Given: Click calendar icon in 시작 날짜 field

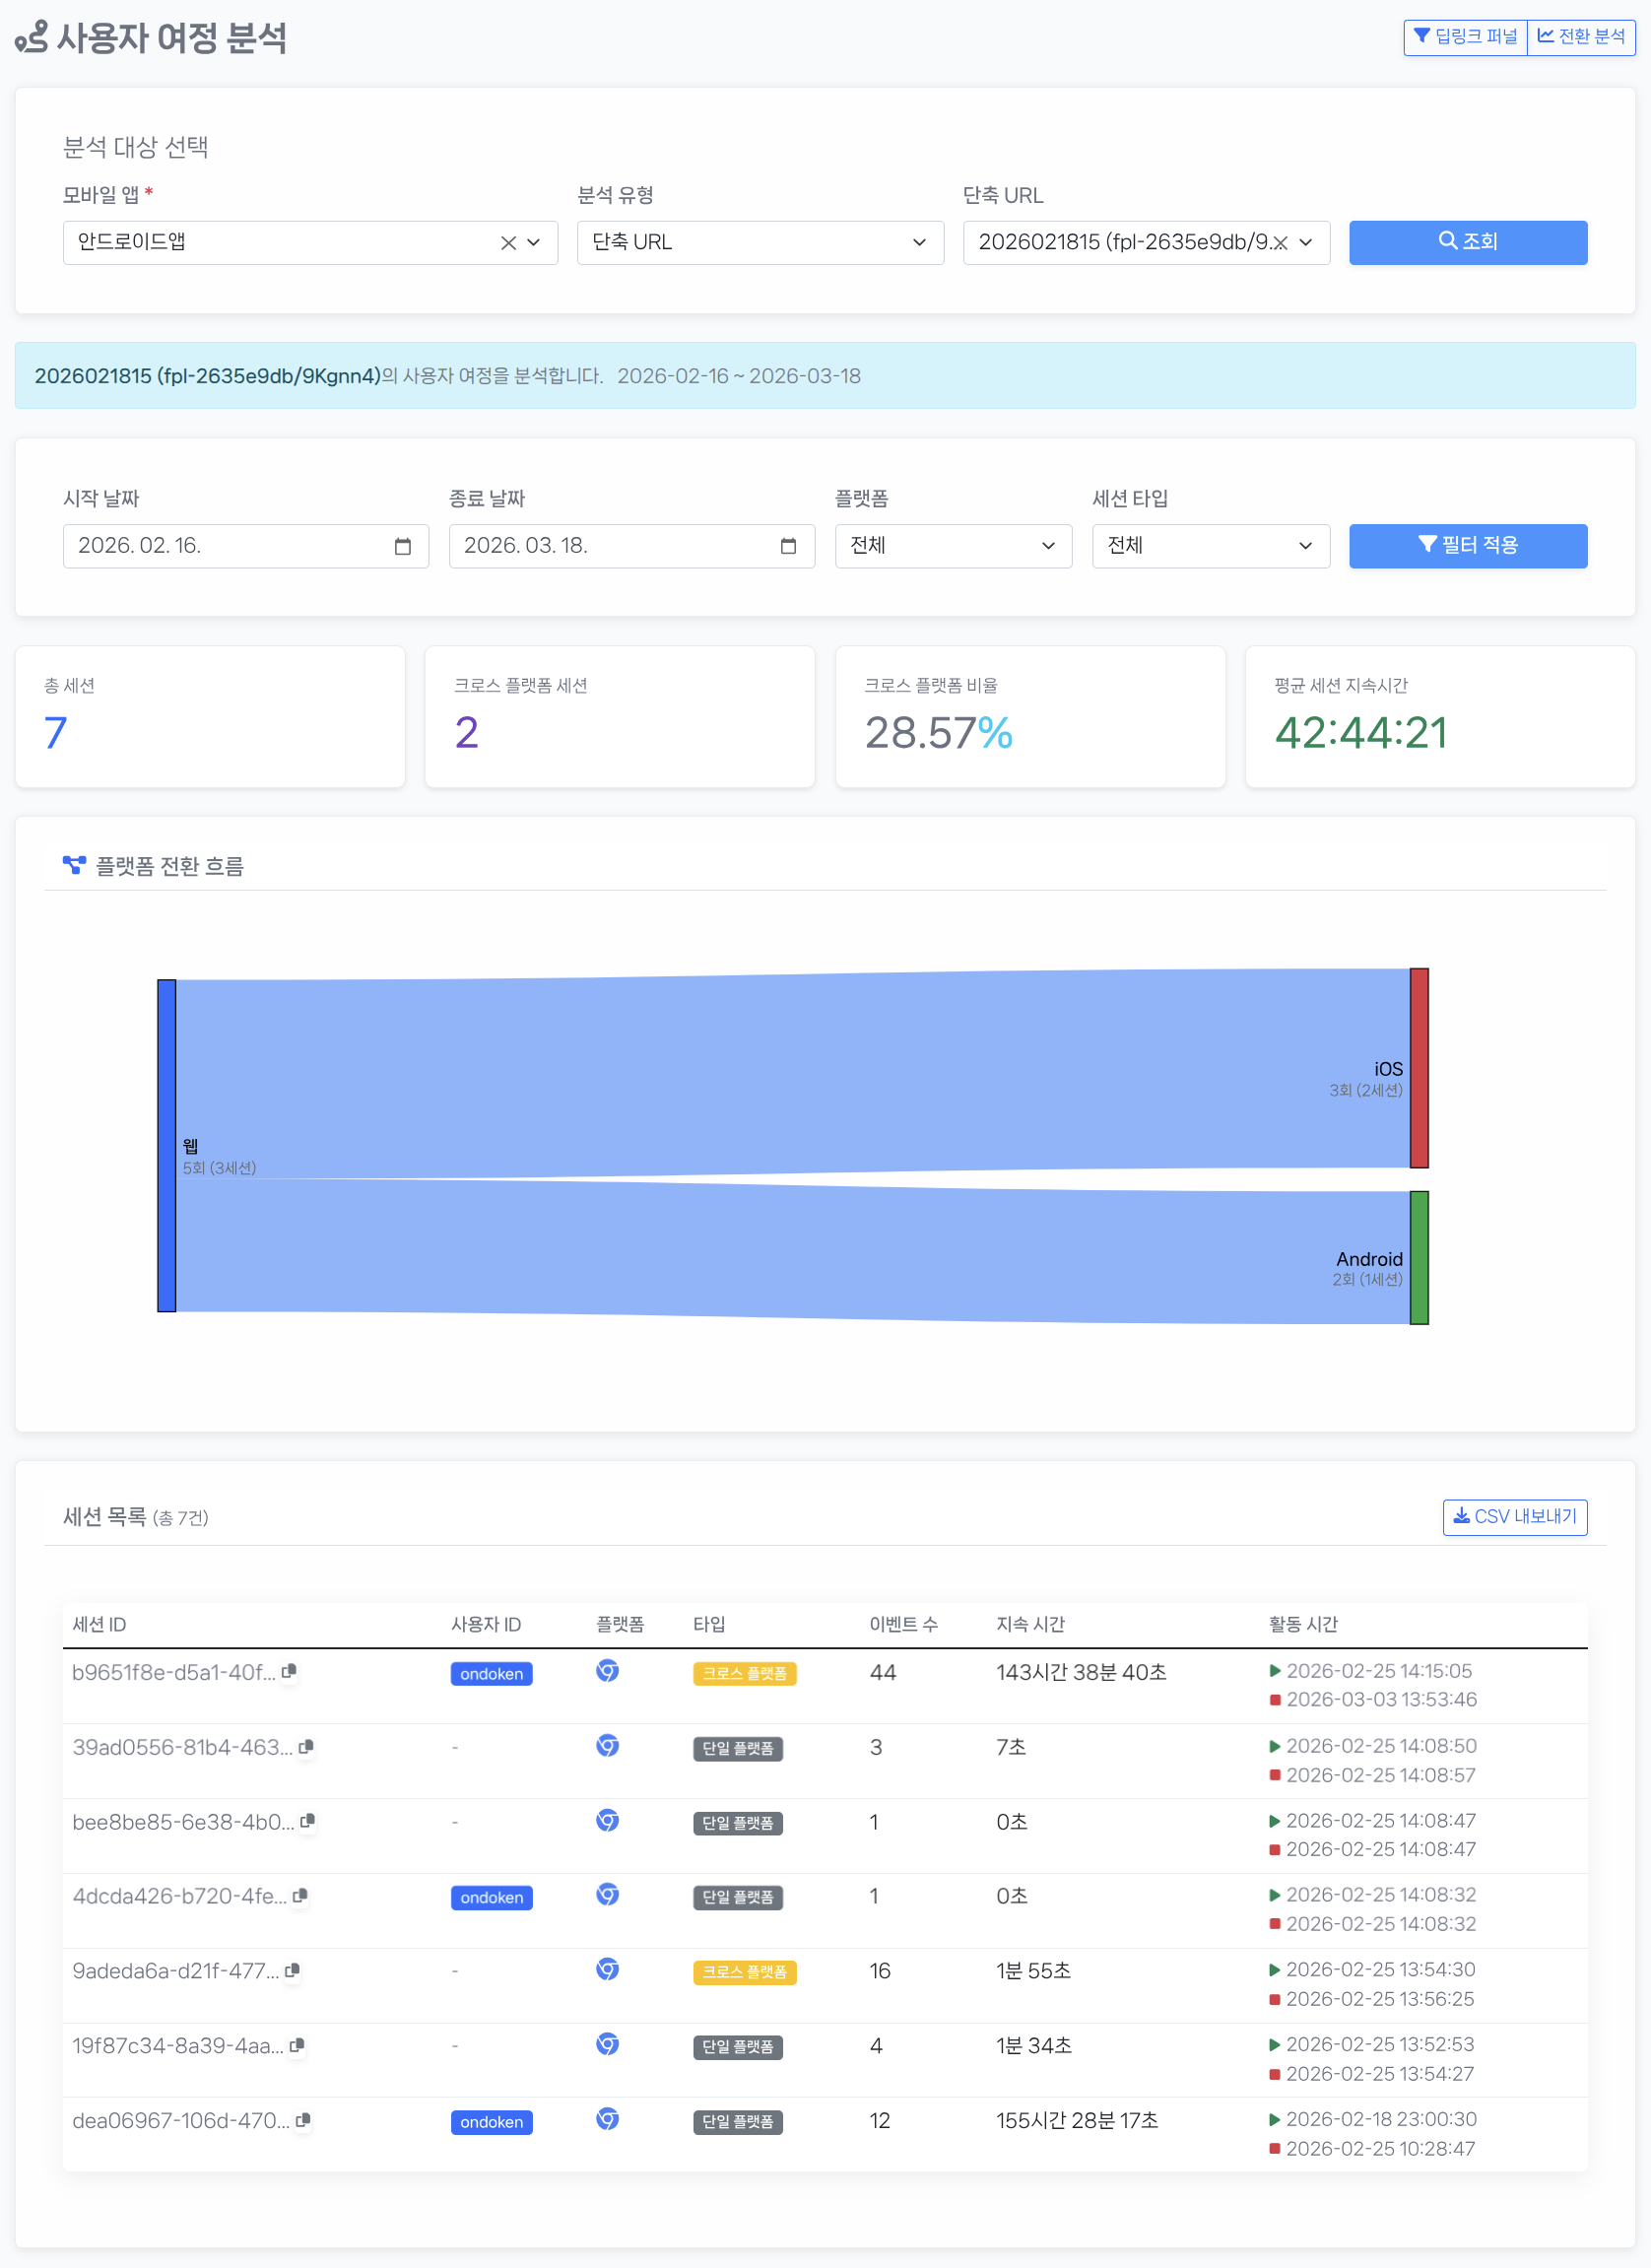Looking at the screenshot, I should [x=403, y=546].
